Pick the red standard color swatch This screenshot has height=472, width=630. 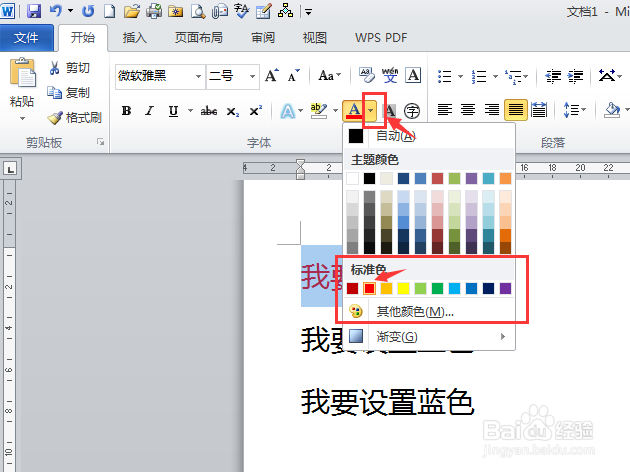[x=369, y=288]
